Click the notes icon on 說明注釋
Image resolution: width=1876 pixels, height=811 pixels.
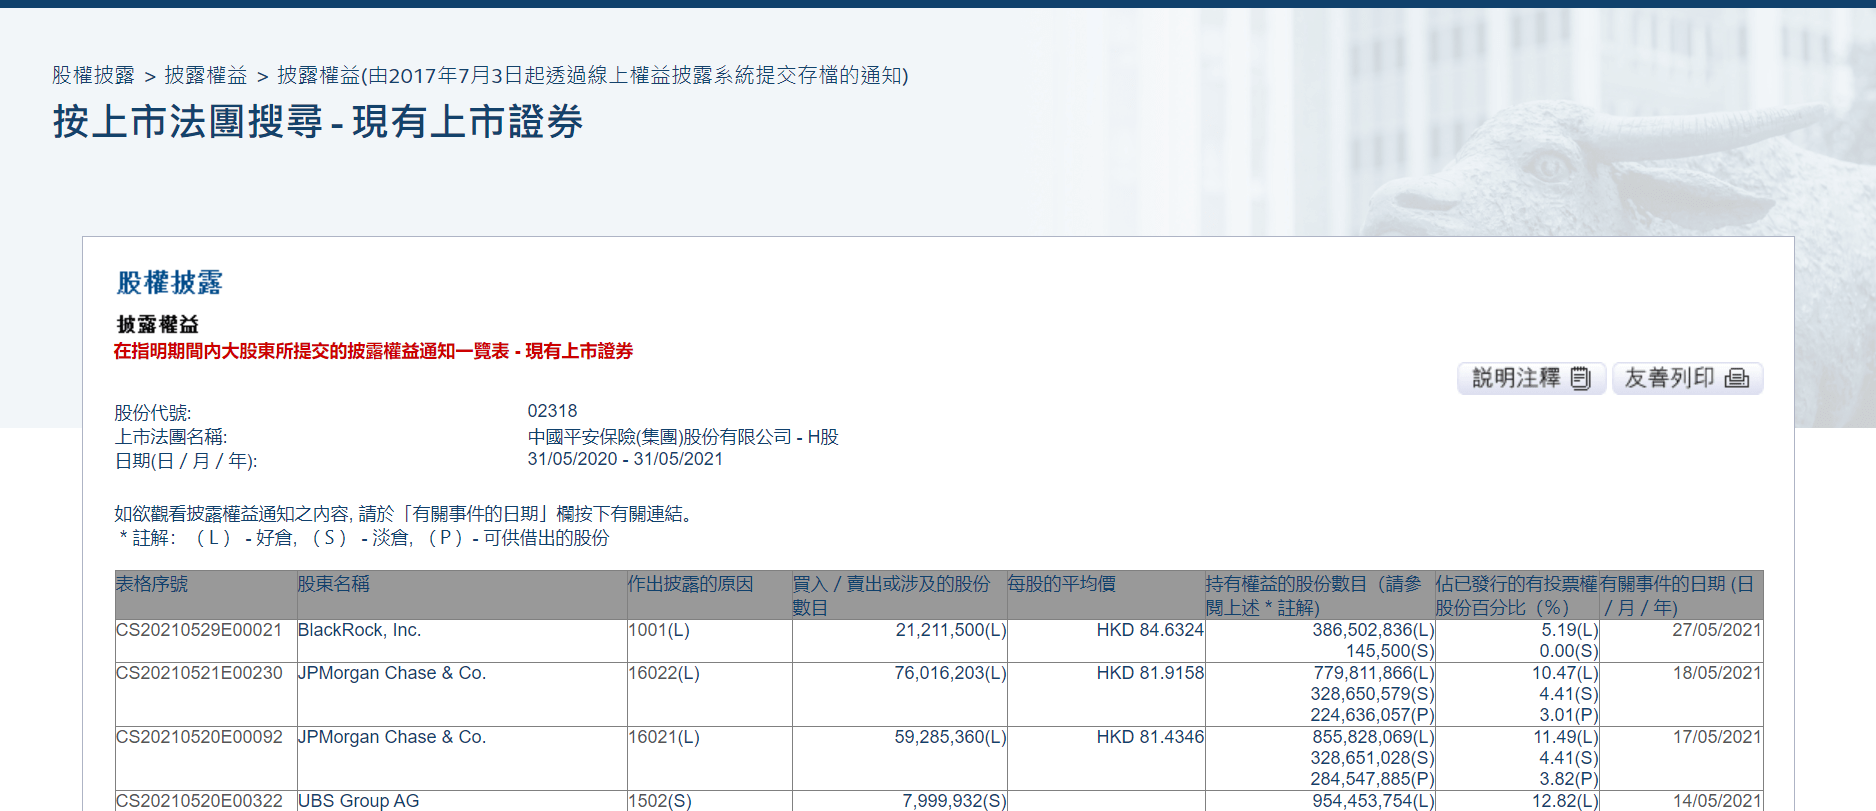pyautogui.click(x=1581, y=378)
